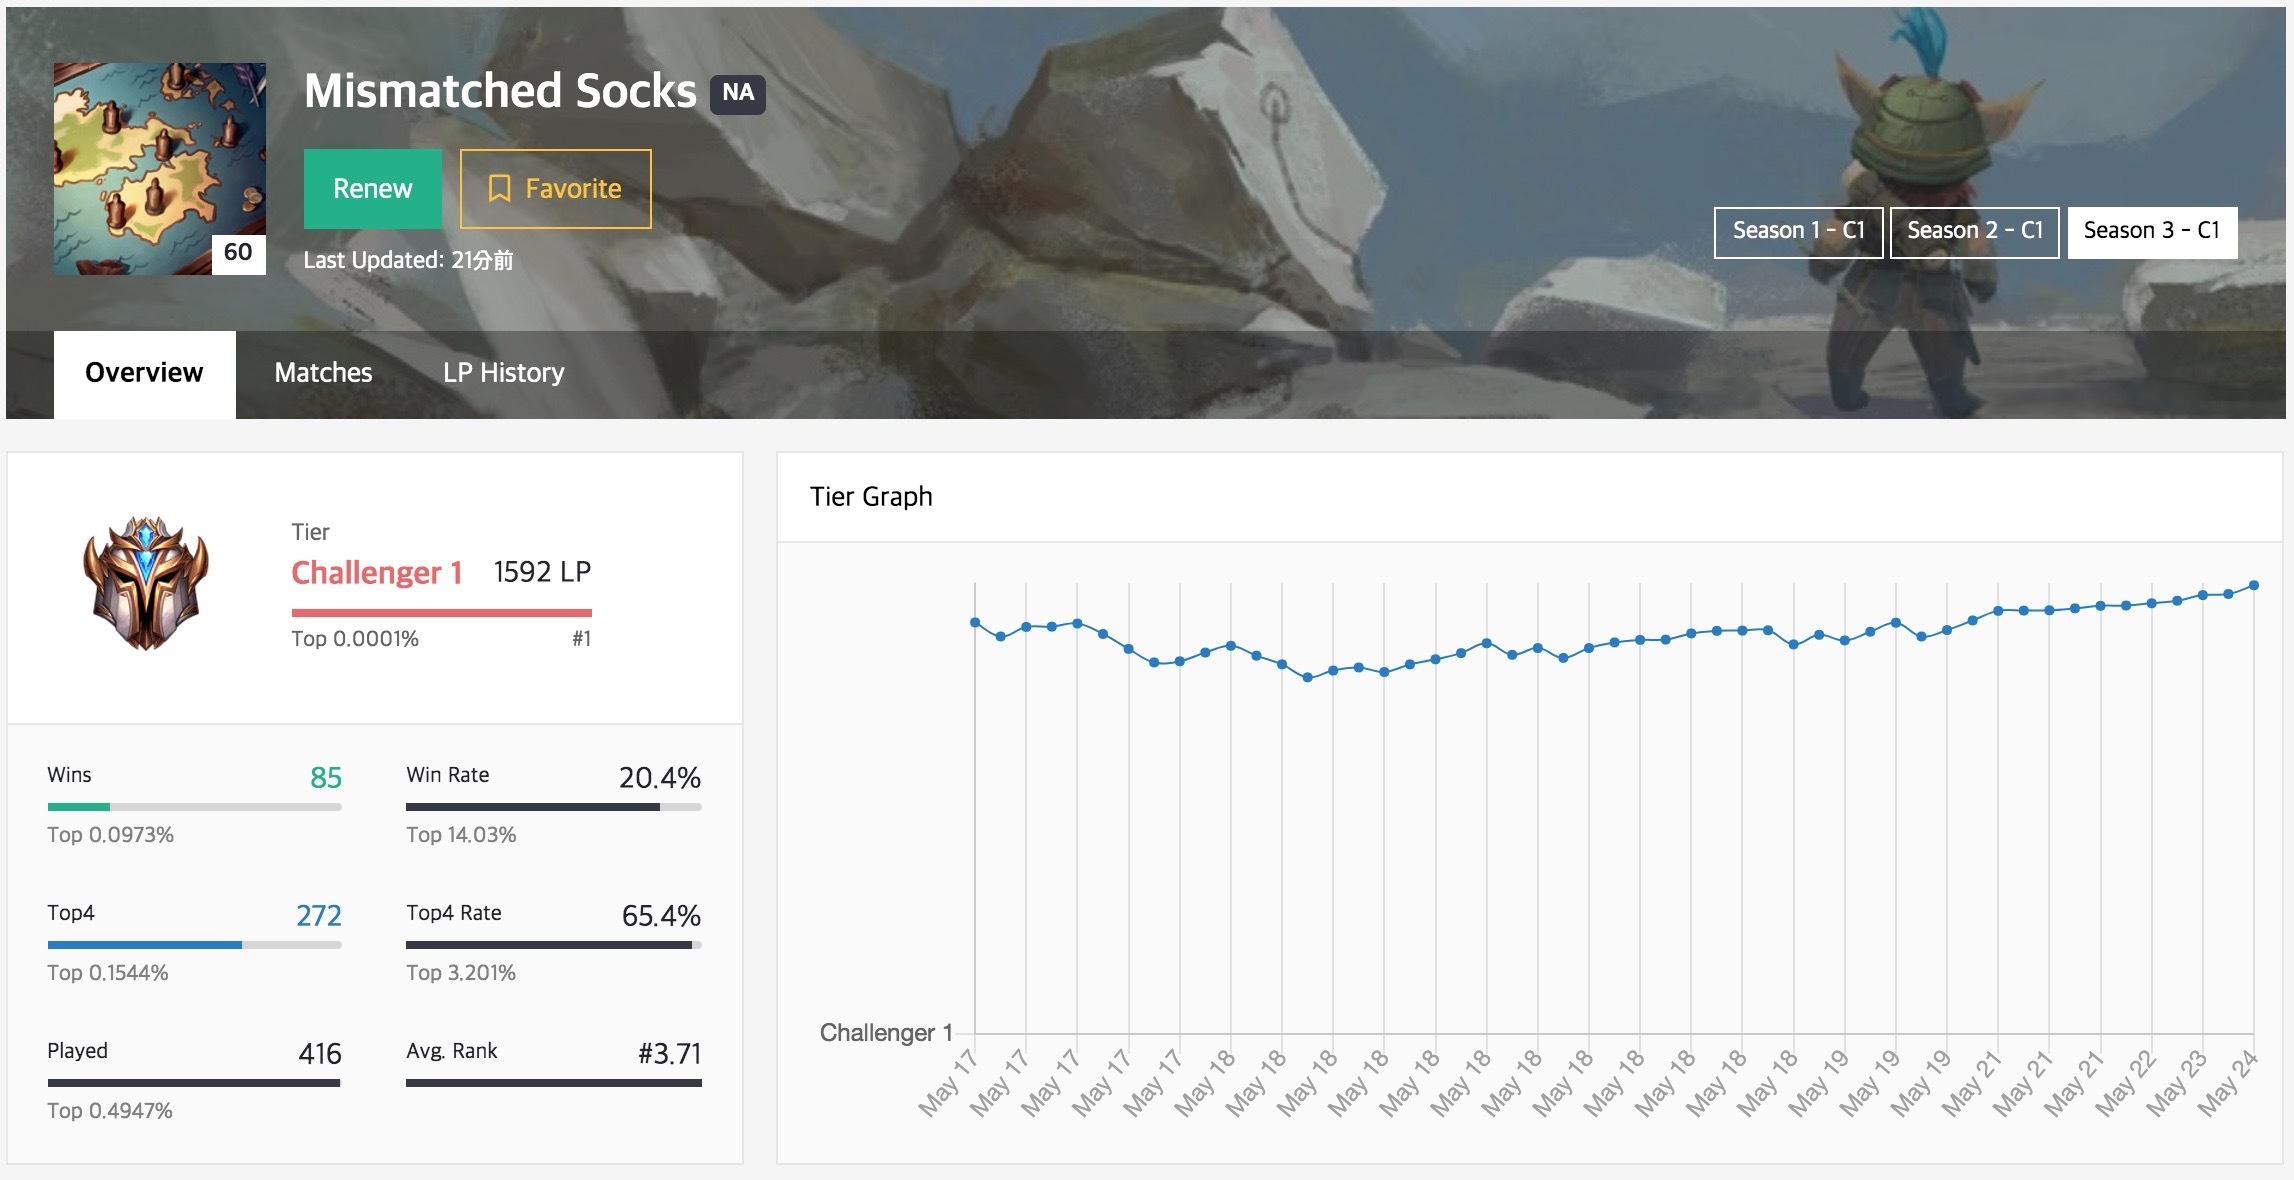Click the blue Top4 progress bar
The height and width of the screenshot is (1180, 2294).
144,945
